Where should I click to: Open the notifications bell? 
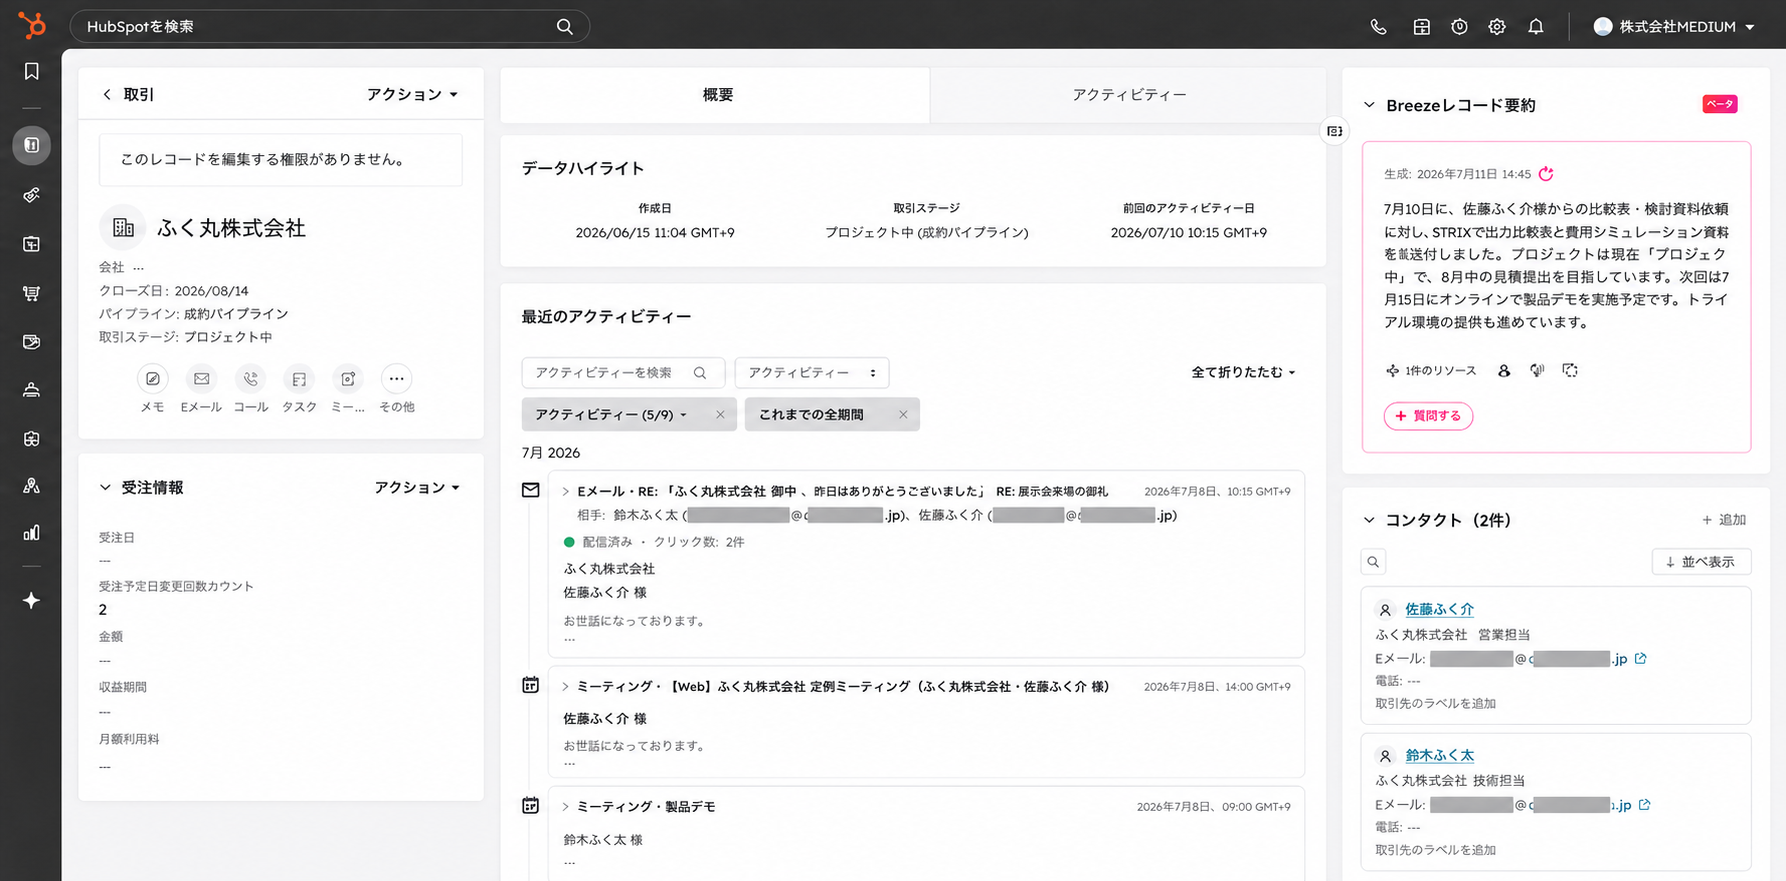pos(1536,27)
